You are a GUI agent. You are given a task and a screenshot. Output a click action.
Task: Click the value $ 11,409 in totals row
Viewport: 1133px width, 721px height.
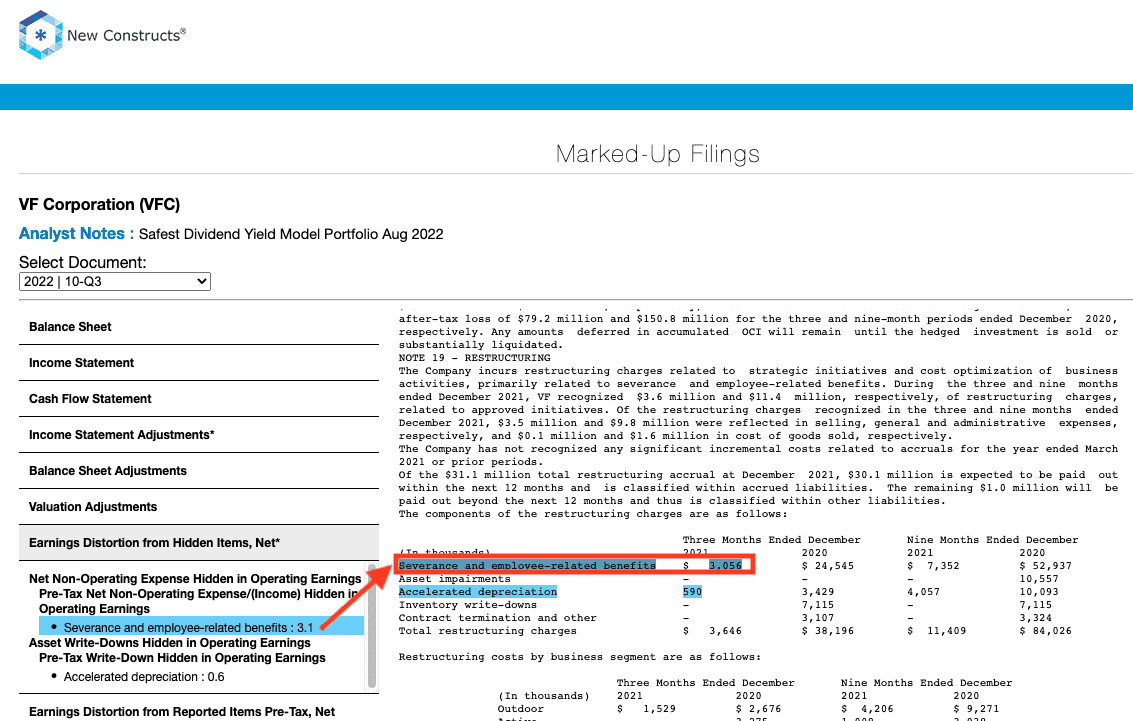point(936,631)
